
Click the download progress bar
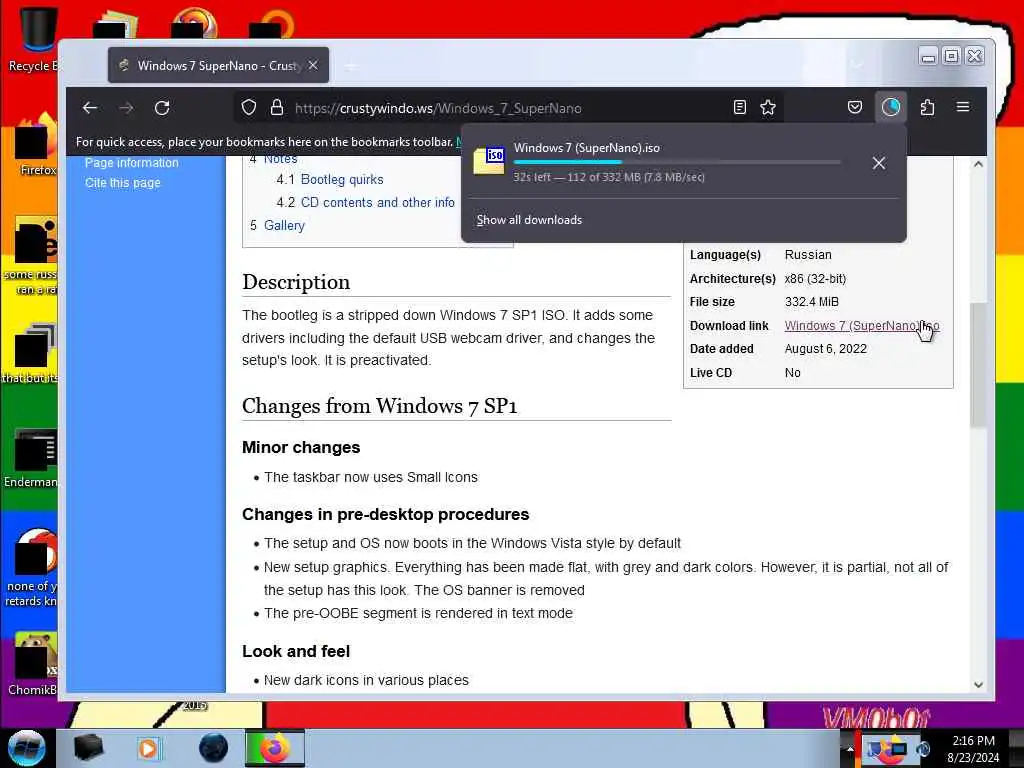pos(677,162)
